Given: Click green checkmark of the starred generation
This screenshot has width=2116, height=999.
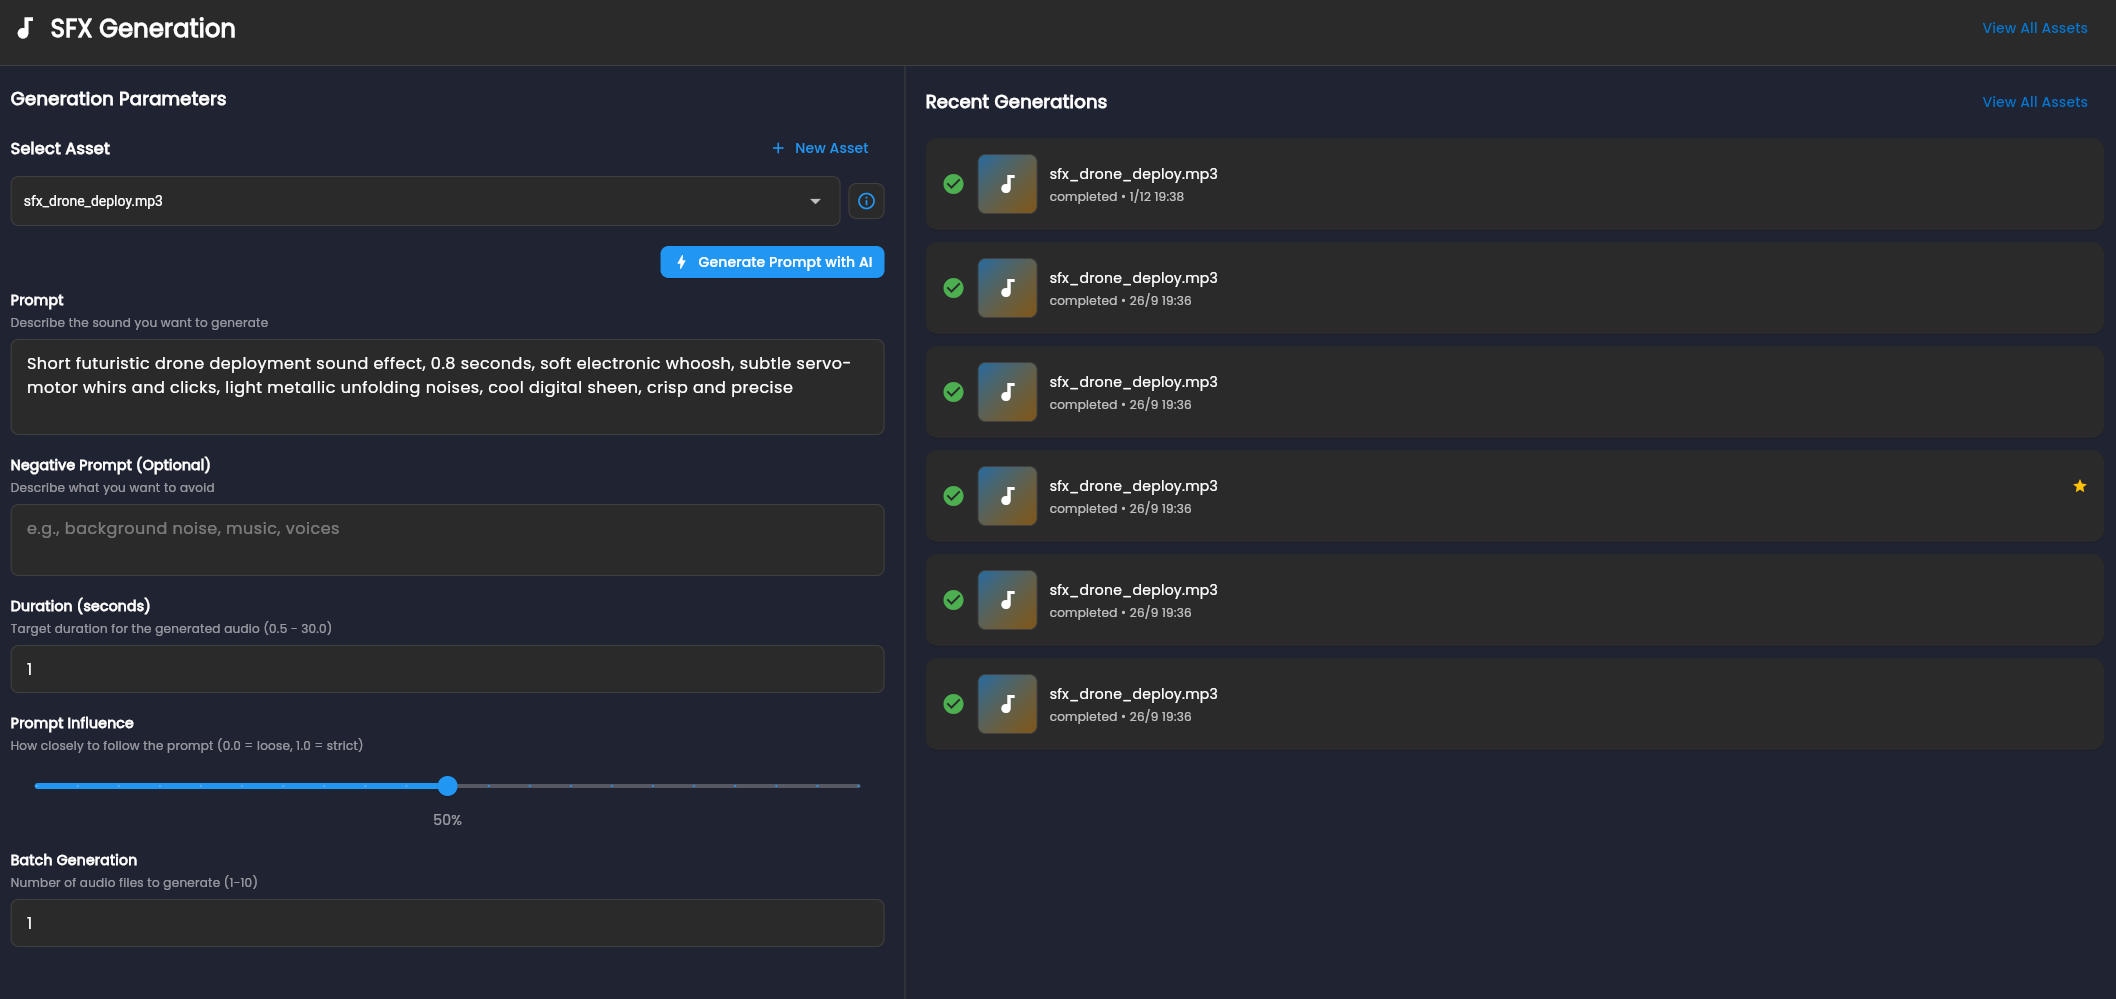Looking at the screenshot, I should [x=953, y=496].
